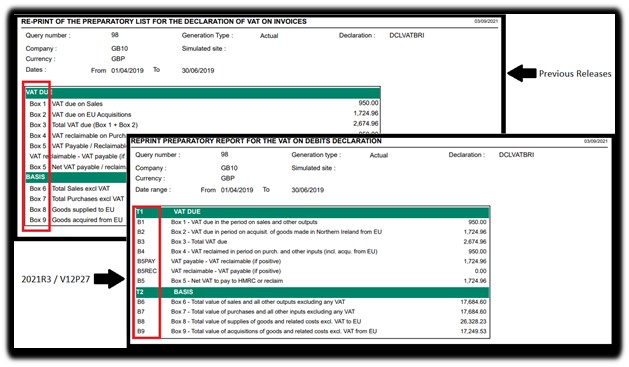
Task: Click DCLVATBRI declaration value in new report
Action: 516,155
